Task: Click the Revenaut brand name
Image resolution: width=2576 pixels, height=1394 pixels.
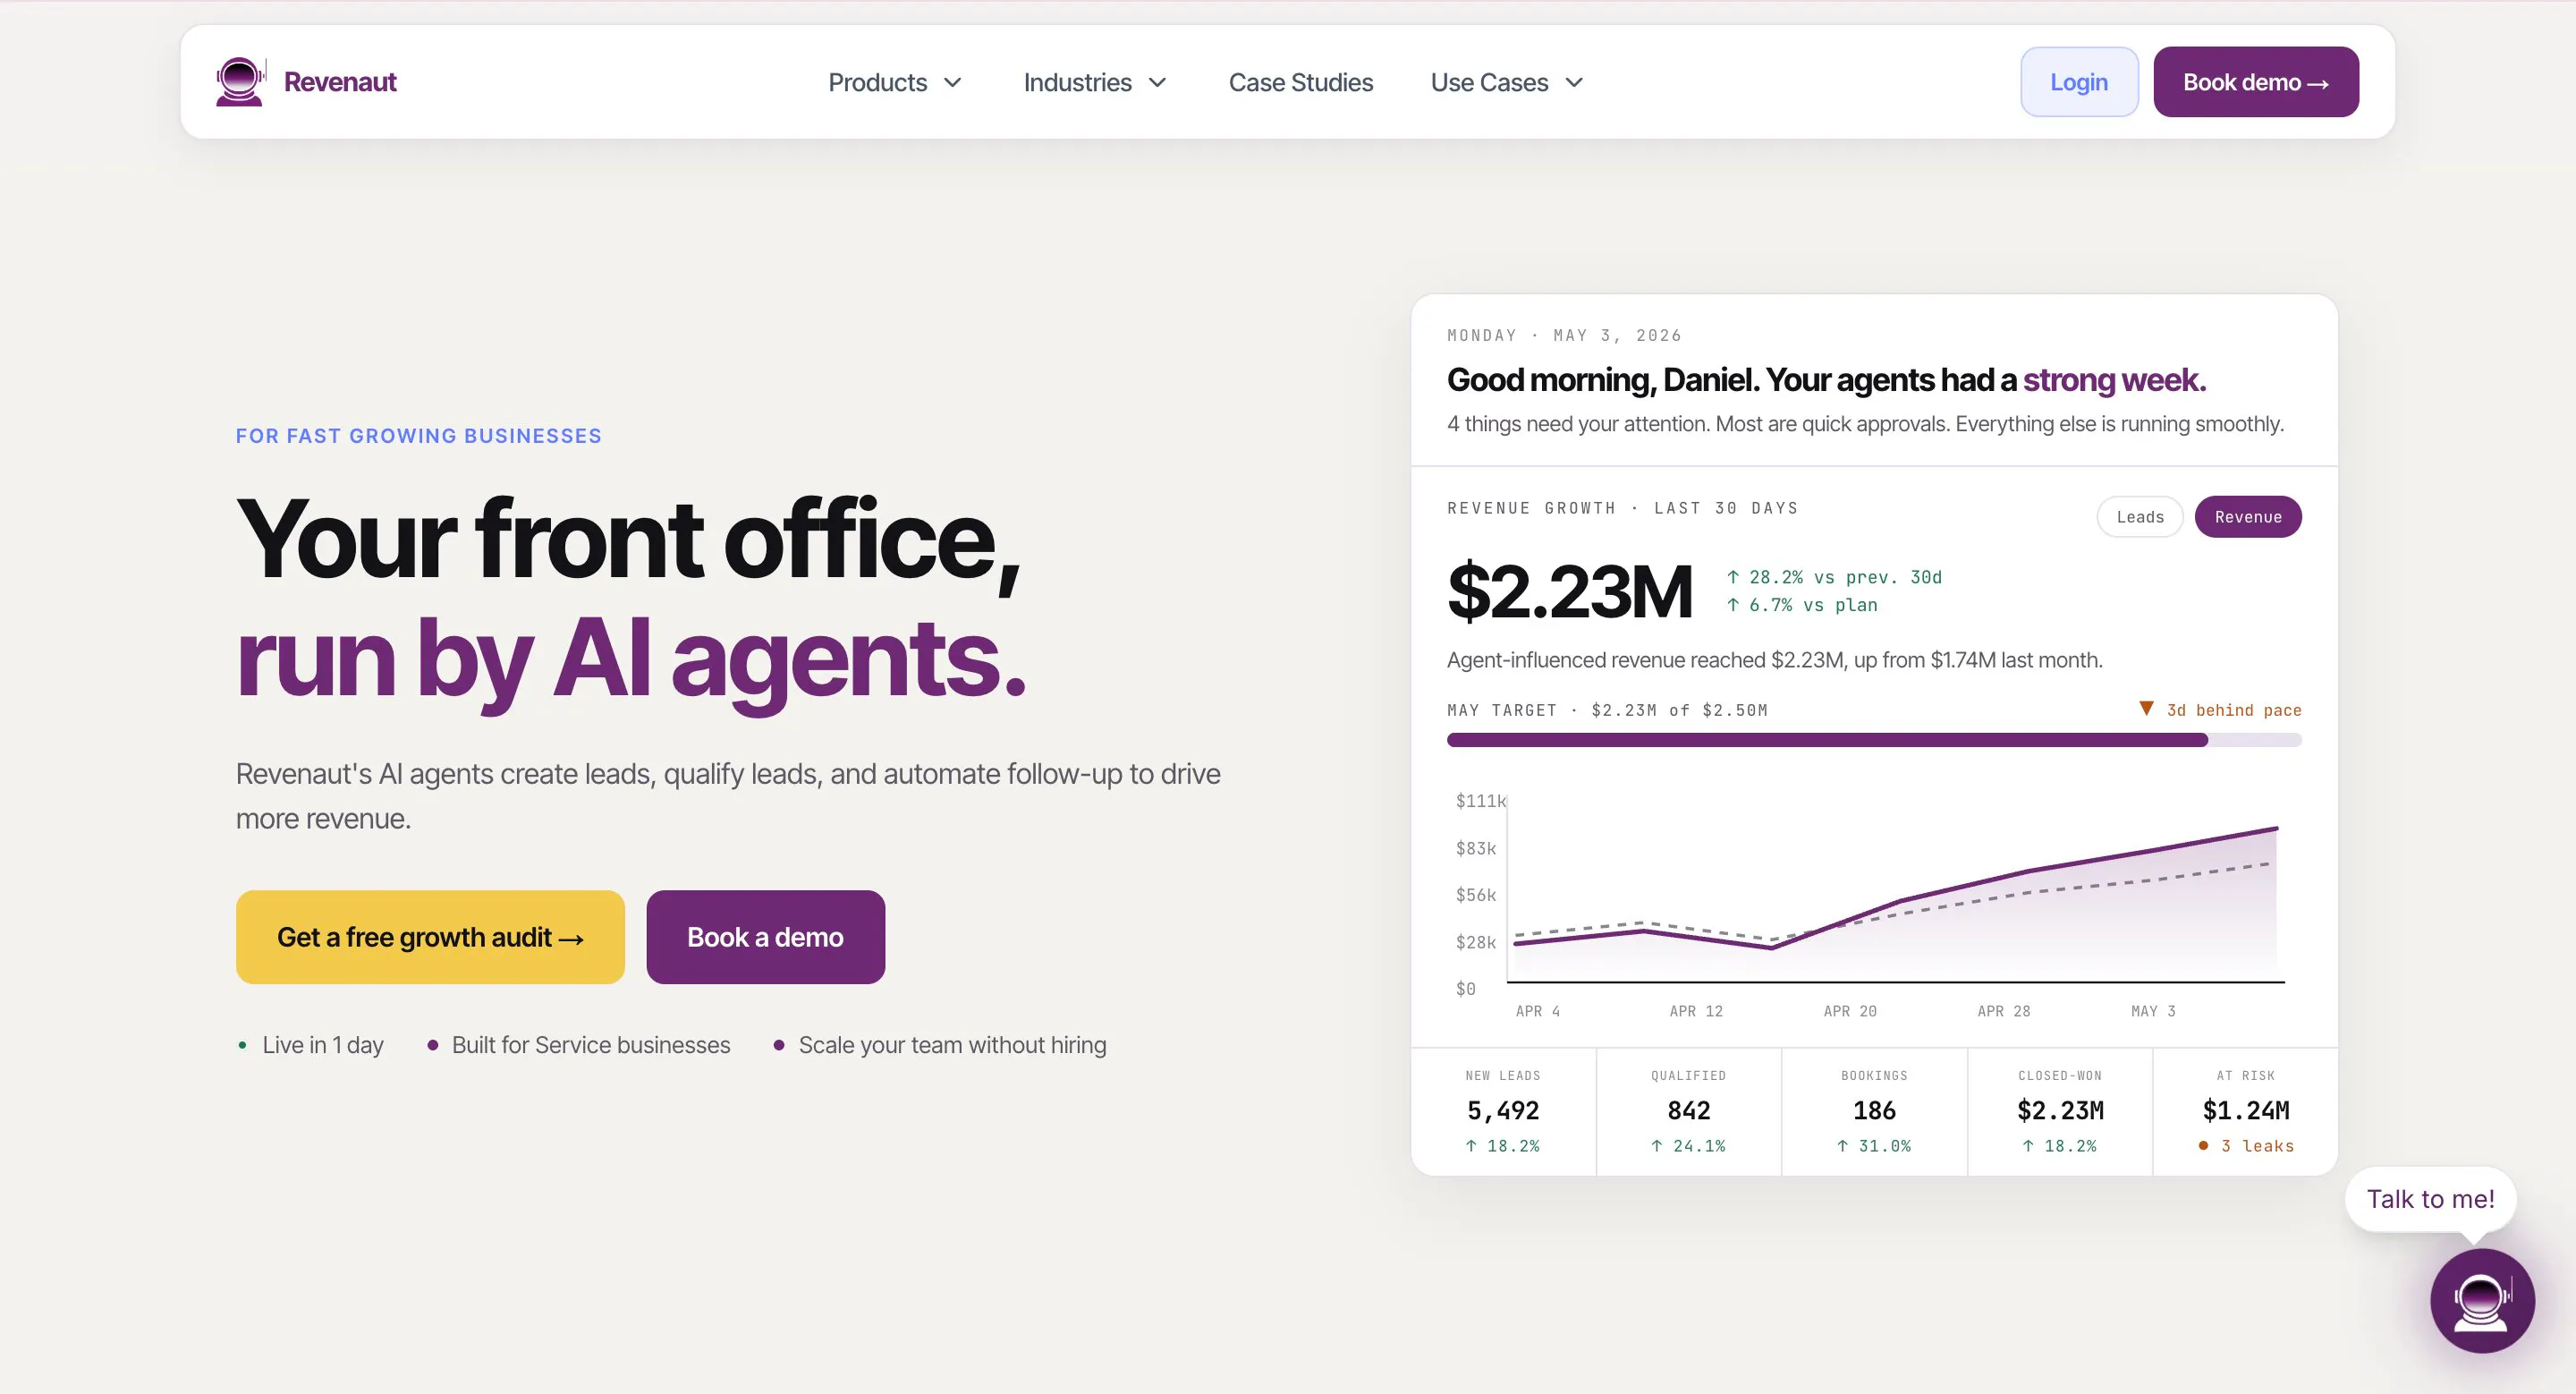Action: click(x=340, y=82)
